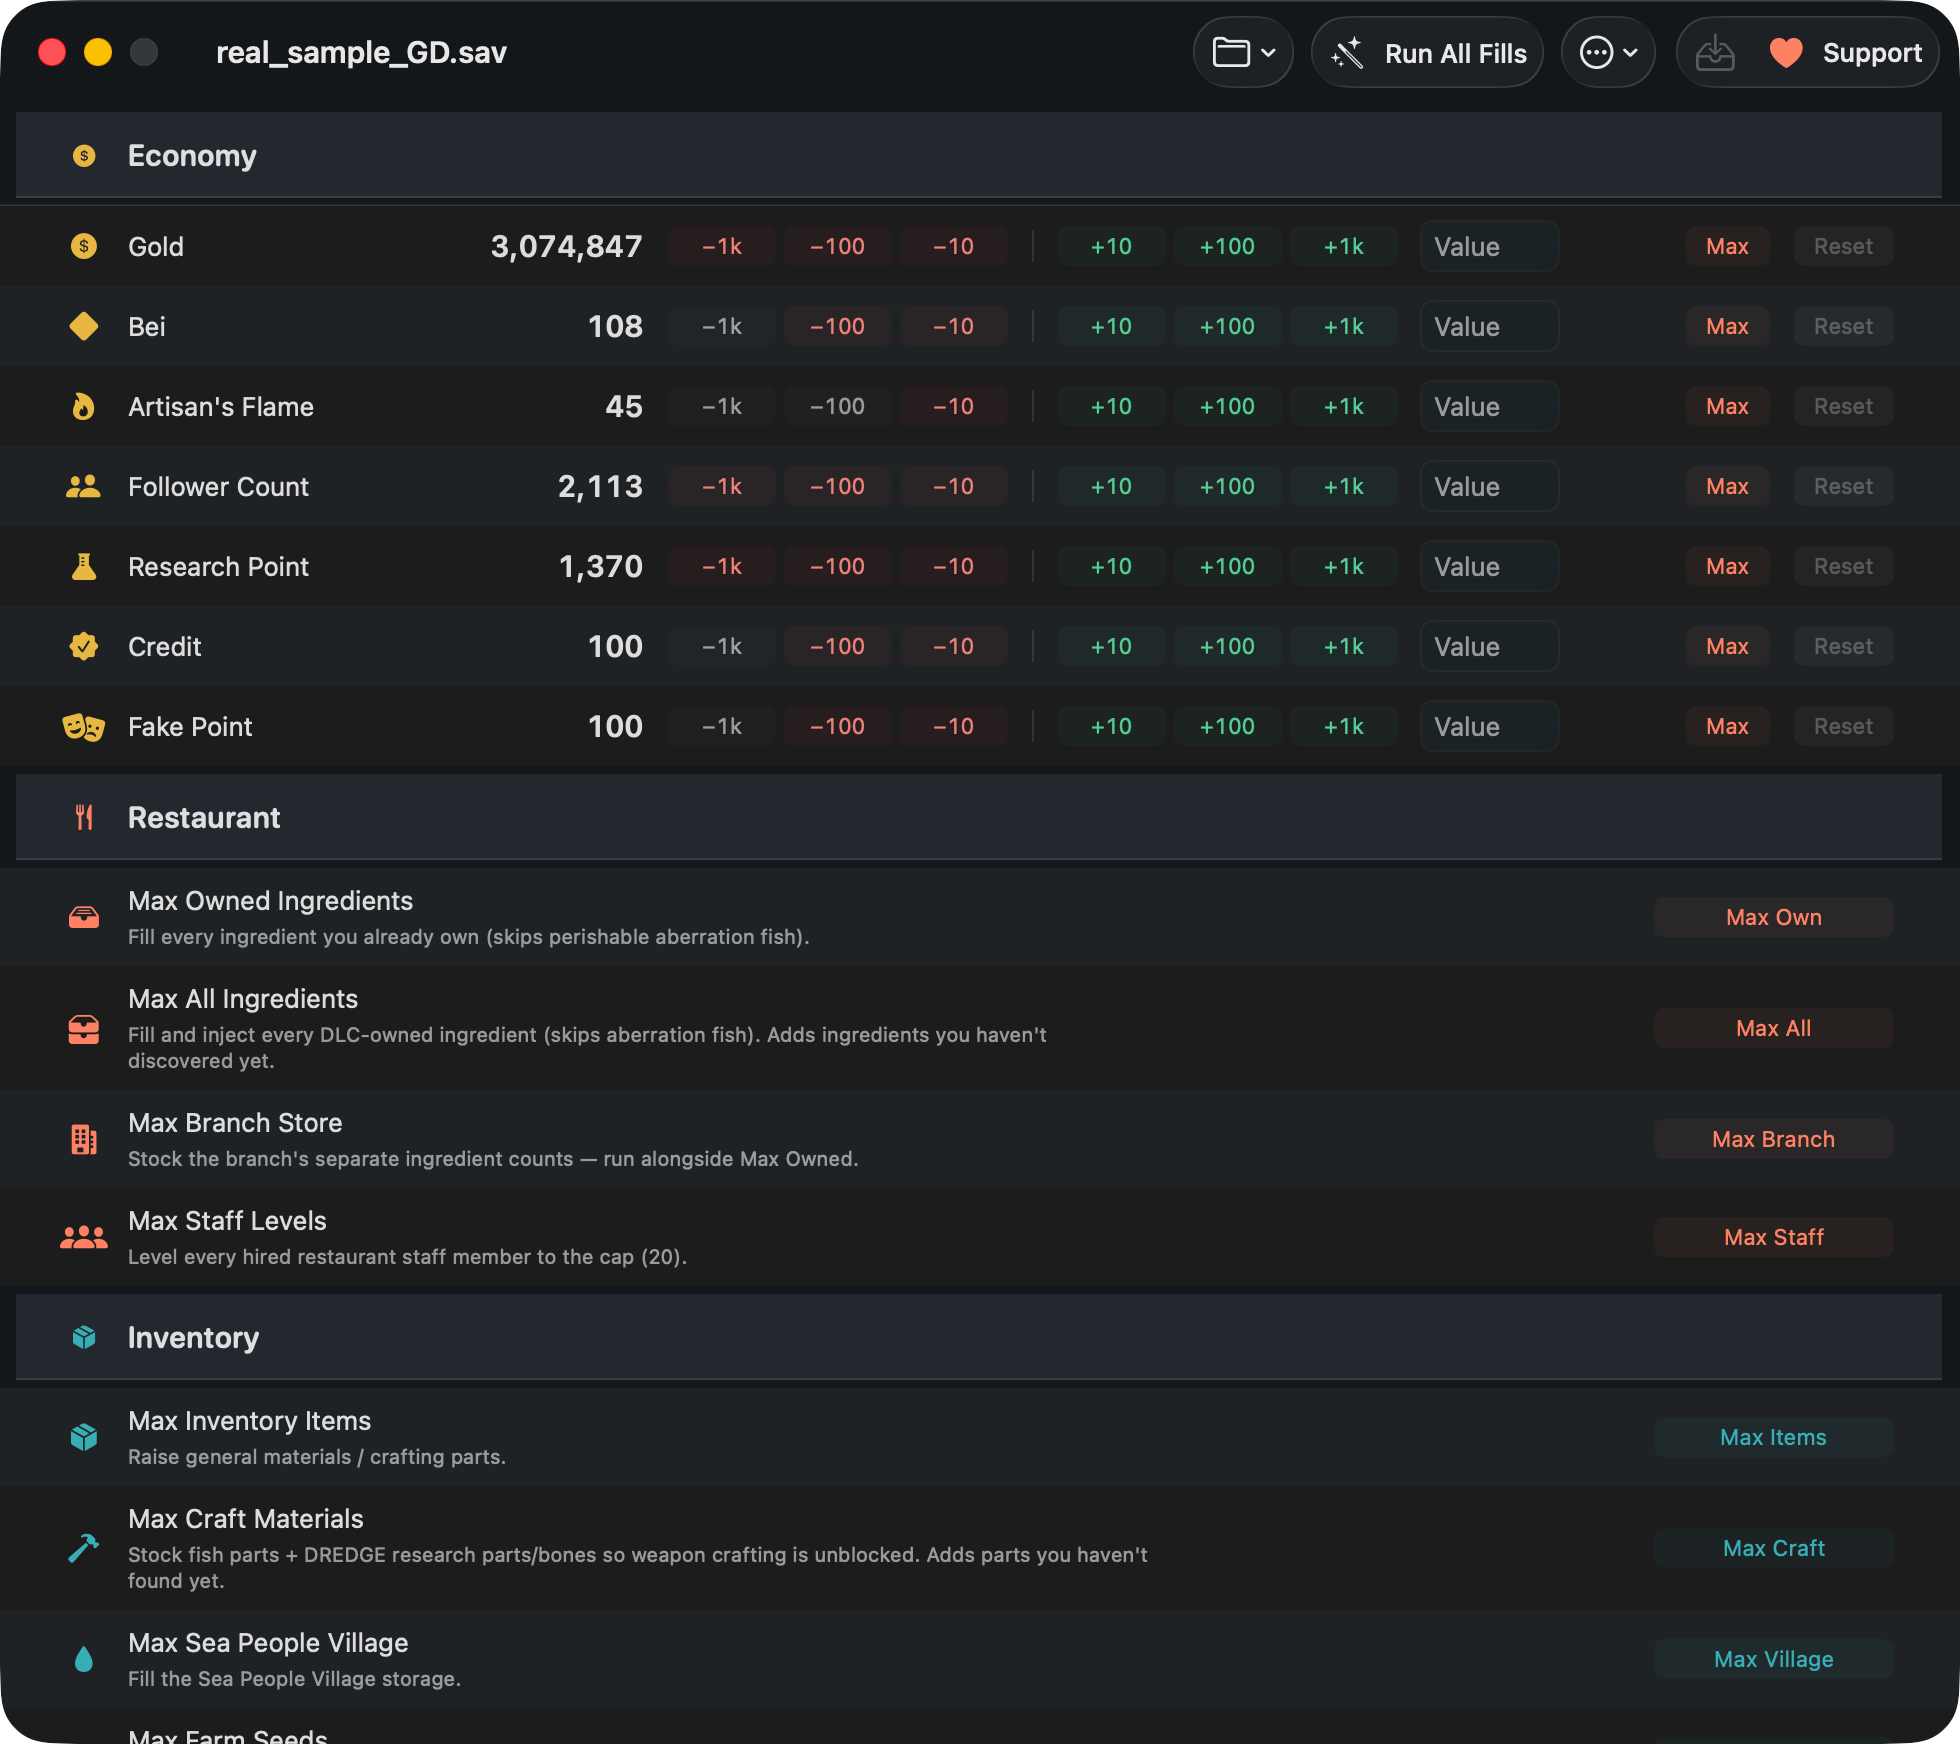The width and height of the screenshot is (1960, 1744).
Task: Add 1k to Gold
Action: coord(1344,246)
